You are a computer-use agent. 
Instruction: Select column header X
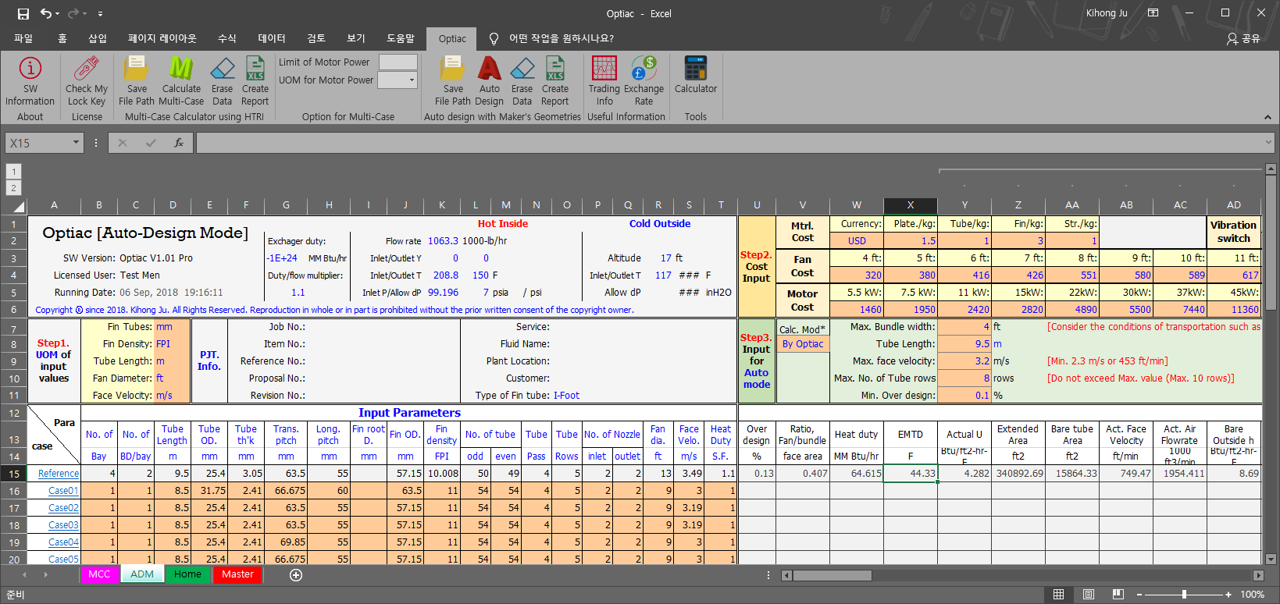pyautogui.click(x=910, y=205)
